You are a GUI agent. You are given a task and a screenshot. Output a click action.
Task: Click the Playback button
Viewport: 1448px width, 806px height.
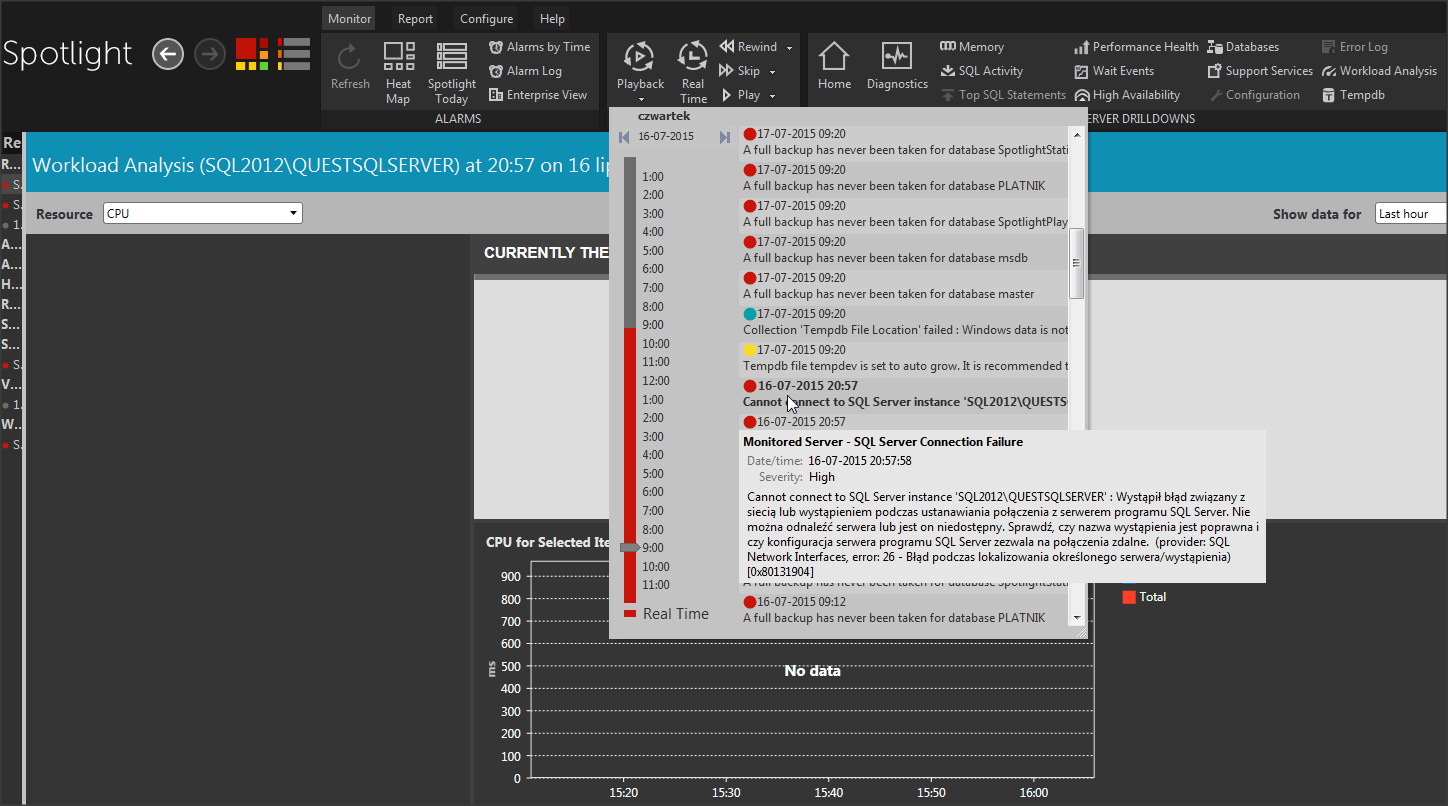[x=640, y=66]
